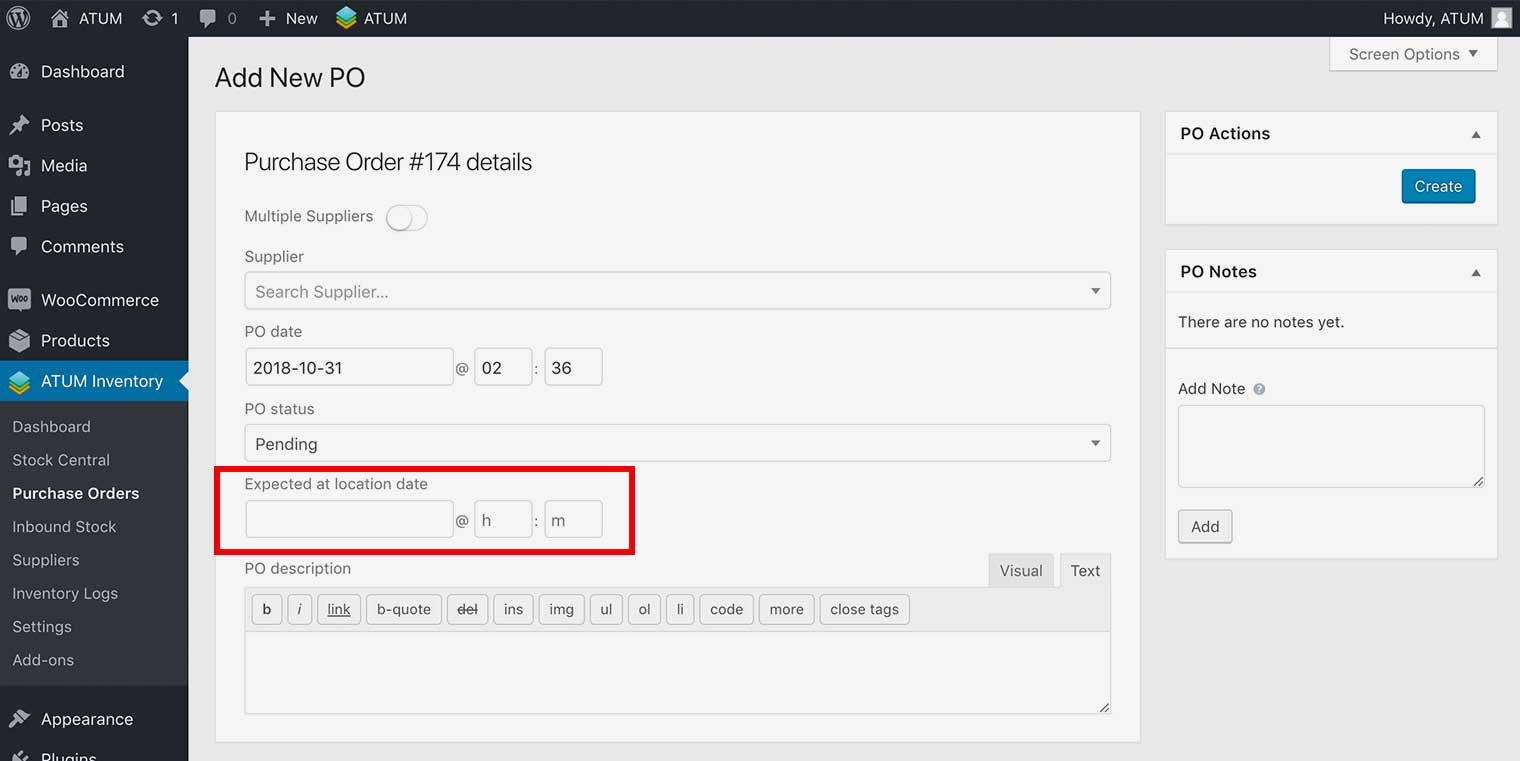Open the Media library sidebar icon
This screenshot has width=1520, height=761.
[19, 166]
